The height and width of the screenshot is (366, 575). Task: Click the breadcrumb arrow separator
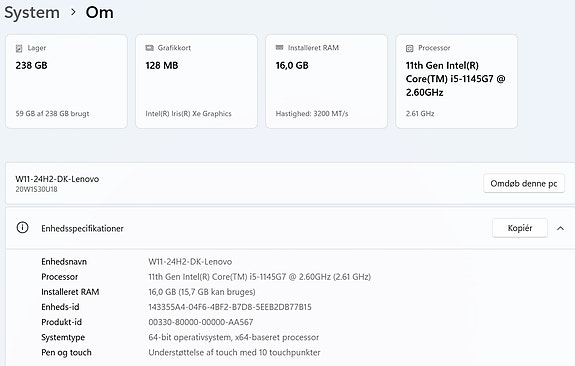coord(73,12)
